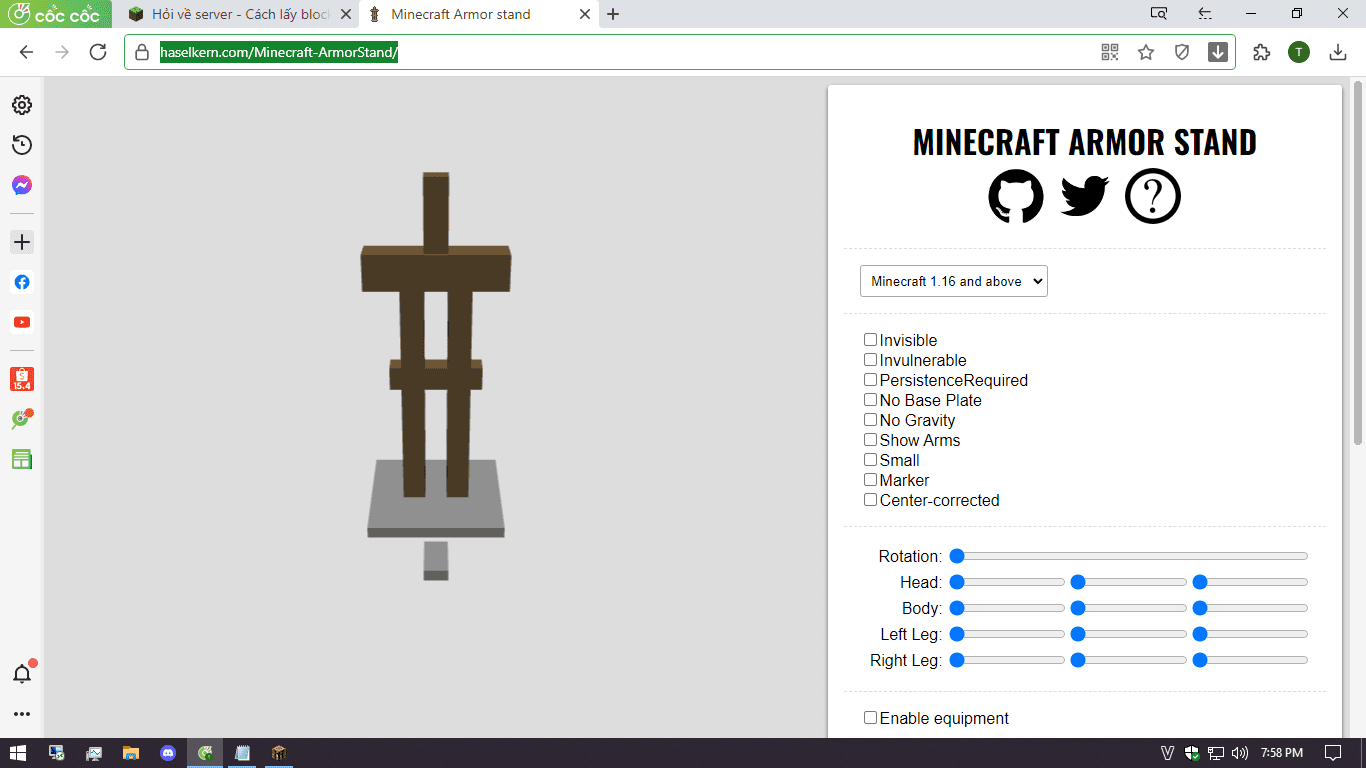Image resolution: width=1366 pixels, height=768 pixels.
Task: Click the address bar URL field
Action: (620, 53)
